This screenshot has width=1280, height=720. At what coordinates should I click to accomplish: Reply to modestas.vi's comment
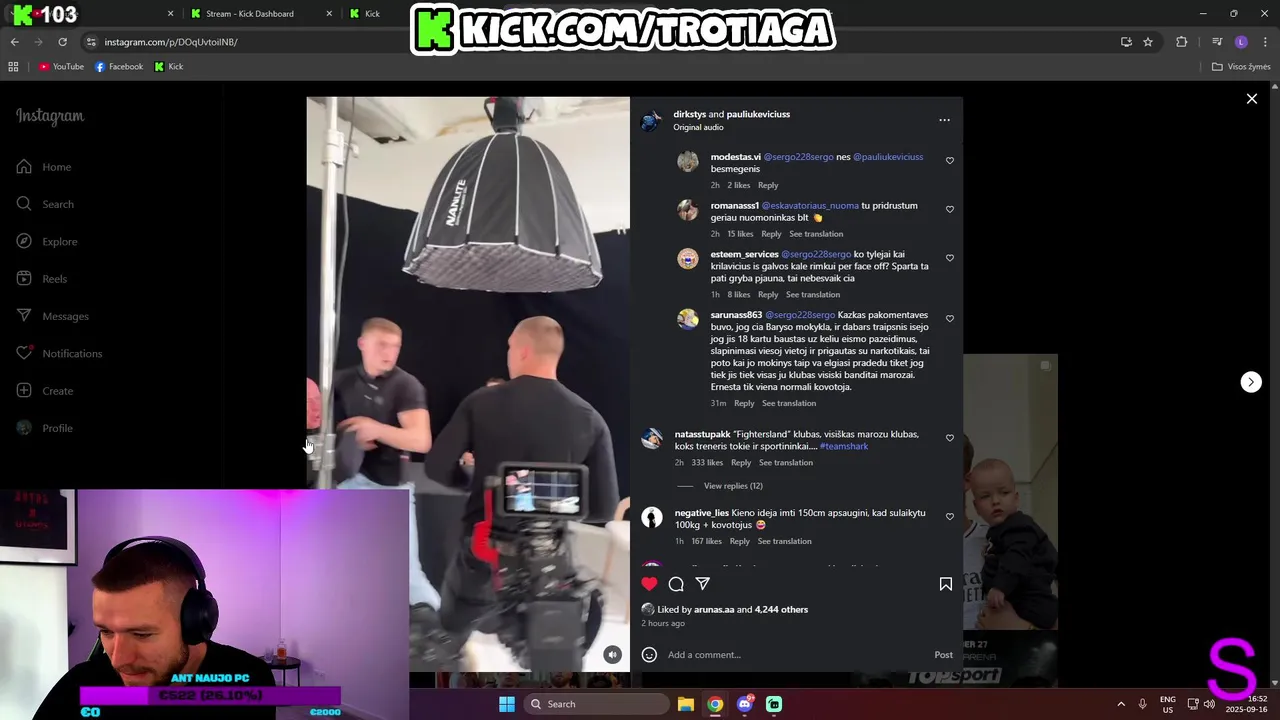(x=768, y=185)
